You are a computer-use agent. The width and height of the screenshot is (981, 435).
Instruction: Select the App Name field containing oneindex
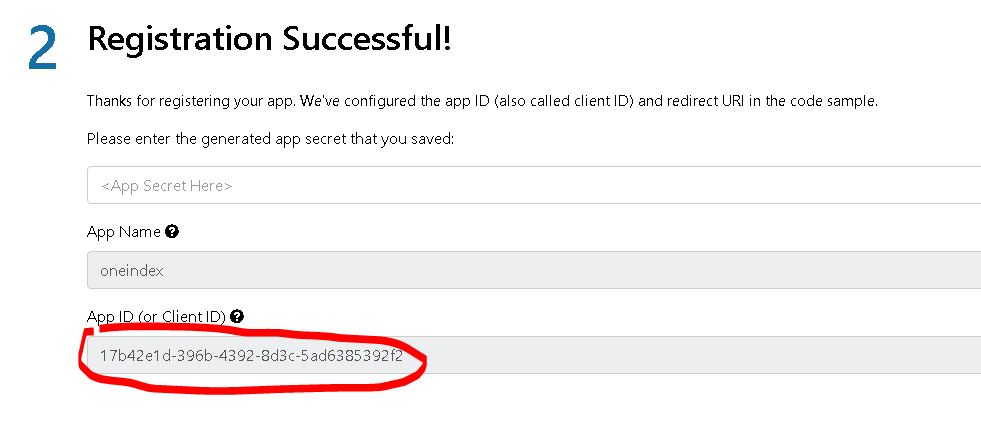534,270
